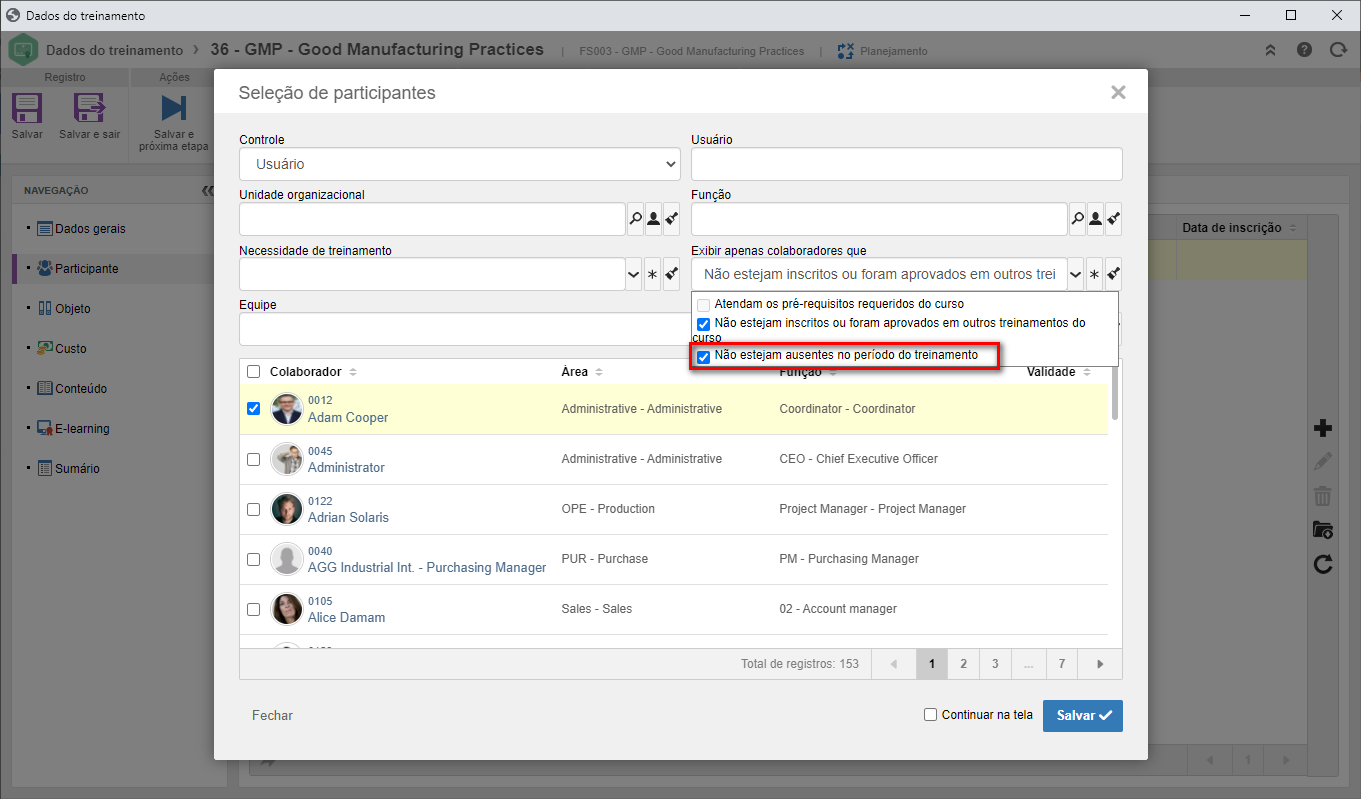Click the magnifier icon beside Unidade organizacional
This screenshot has width=1361, height=799.
635,219
